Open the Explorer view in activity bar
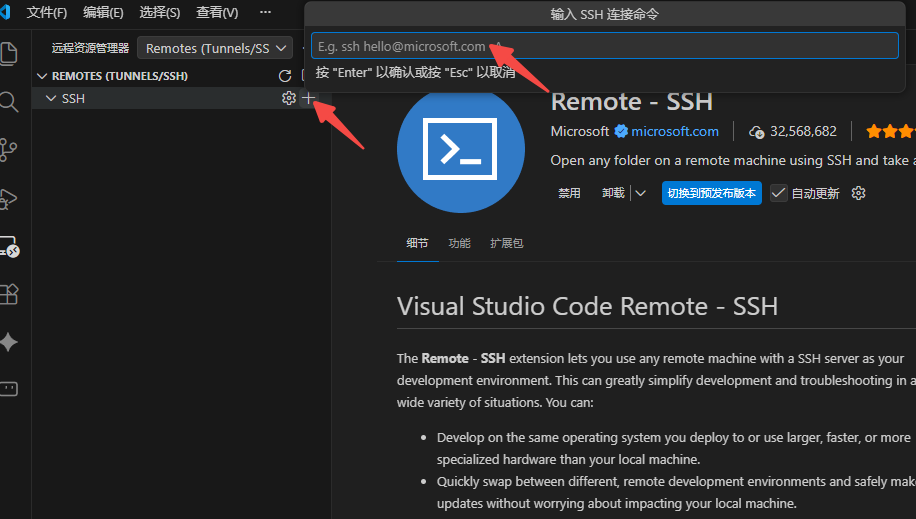The width and height of the screenshot is (916, 519). [x=9, y=53]
